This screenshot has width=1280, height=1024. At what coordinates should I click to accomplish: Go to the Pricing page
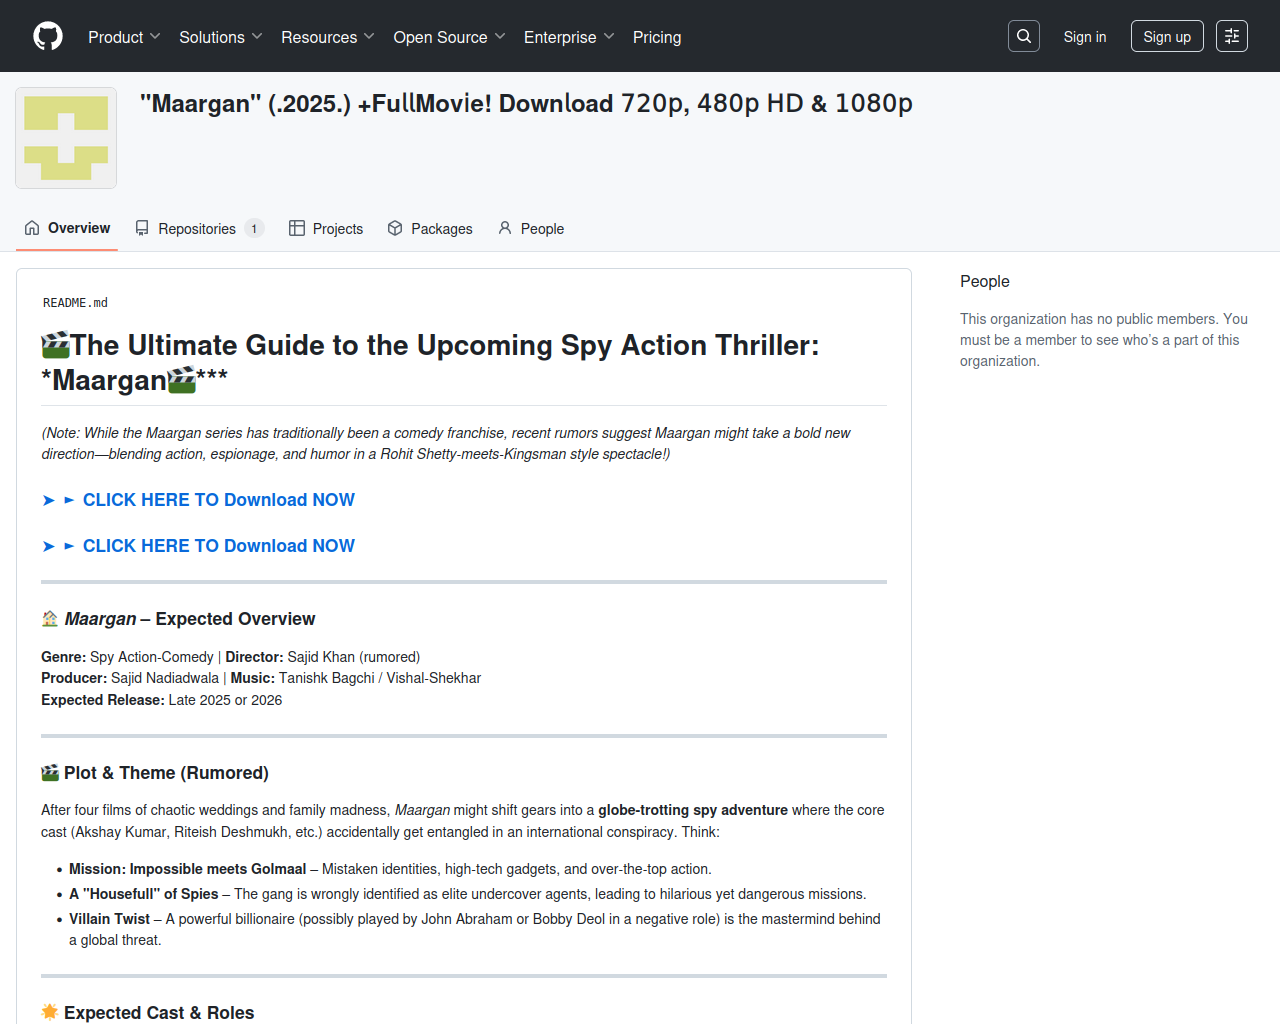coord(657,37)
